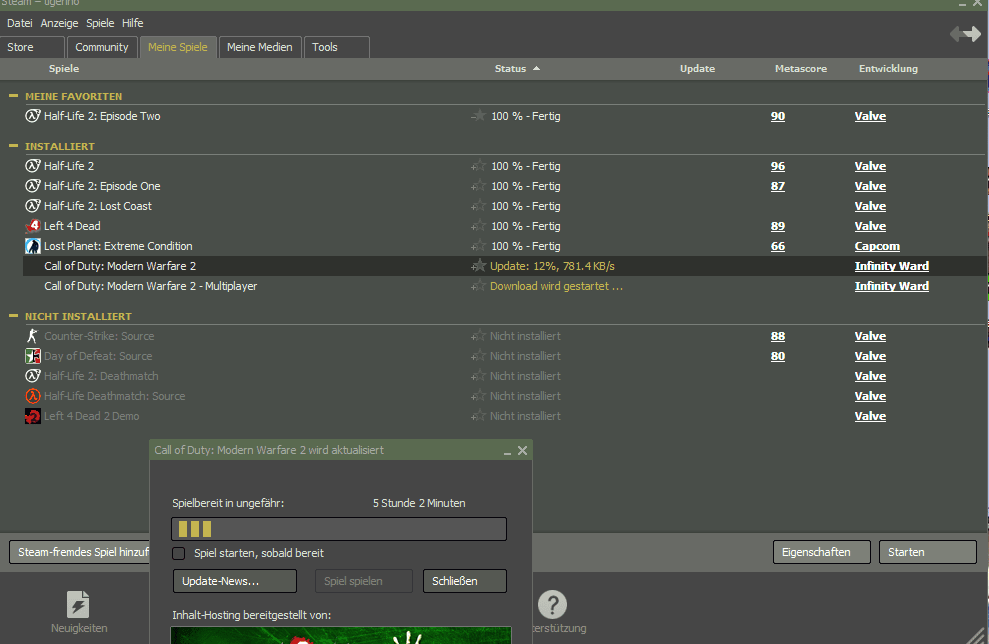Click the 'Update: 12%, 781.4 KB/s' status text
The width and height of the screenshot is (989, 644).
point(552,266)
